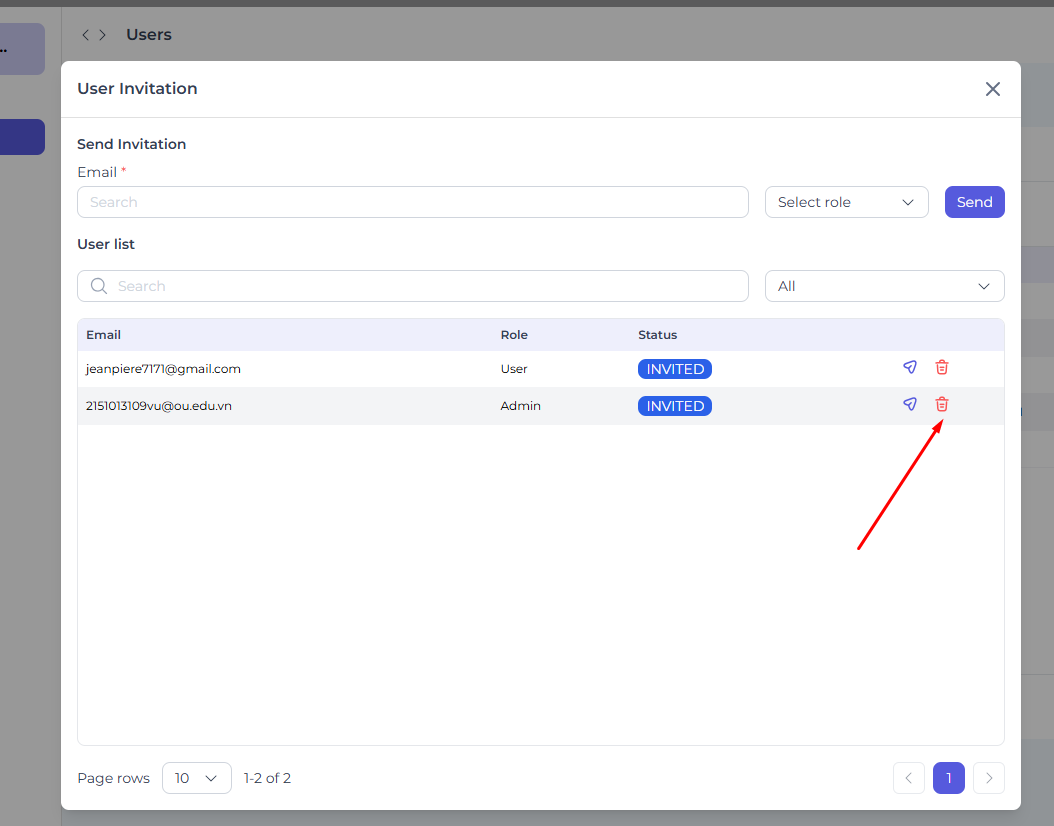Click the Users page title

point(149,35)
